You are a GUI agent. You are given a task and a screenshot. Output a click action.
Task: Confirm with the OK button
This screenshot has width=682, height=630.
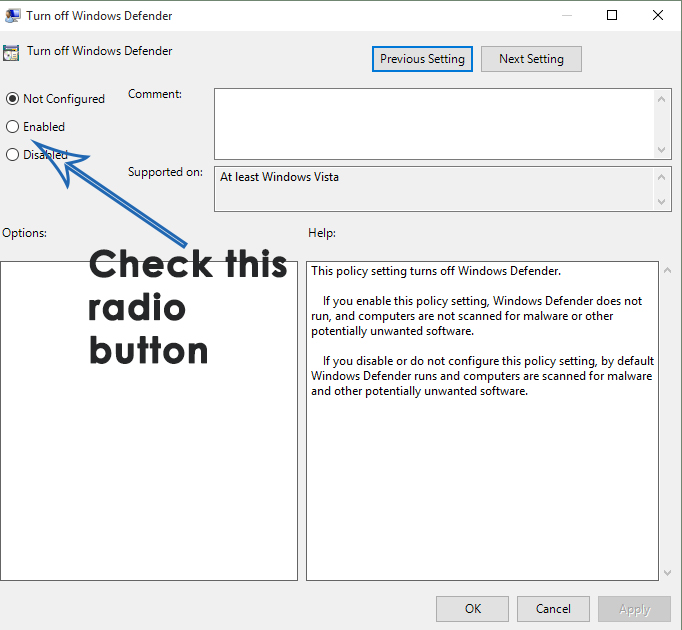click(472, 609)
